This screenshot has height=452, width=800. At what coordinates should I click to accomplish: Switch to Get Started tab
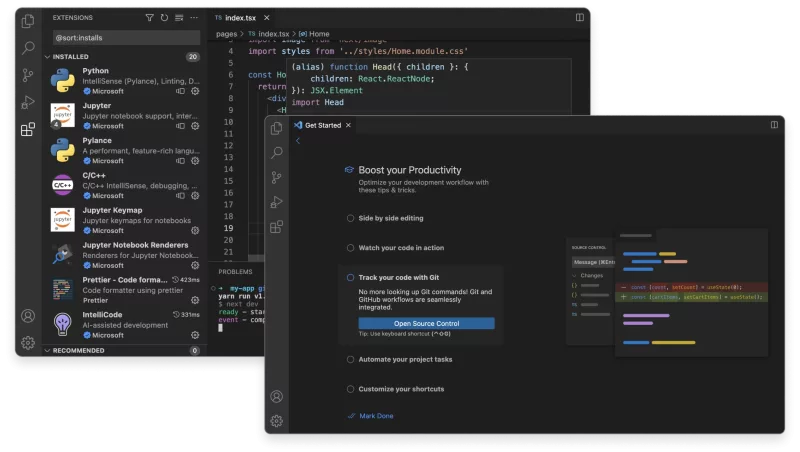pyautogui.click(x=322, y=125)
